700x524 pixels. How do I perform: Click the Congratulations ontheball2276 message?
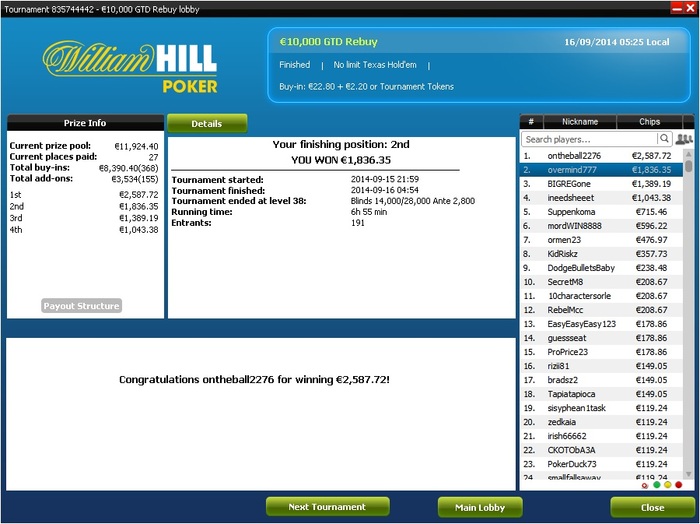click(x=254, y=379)
